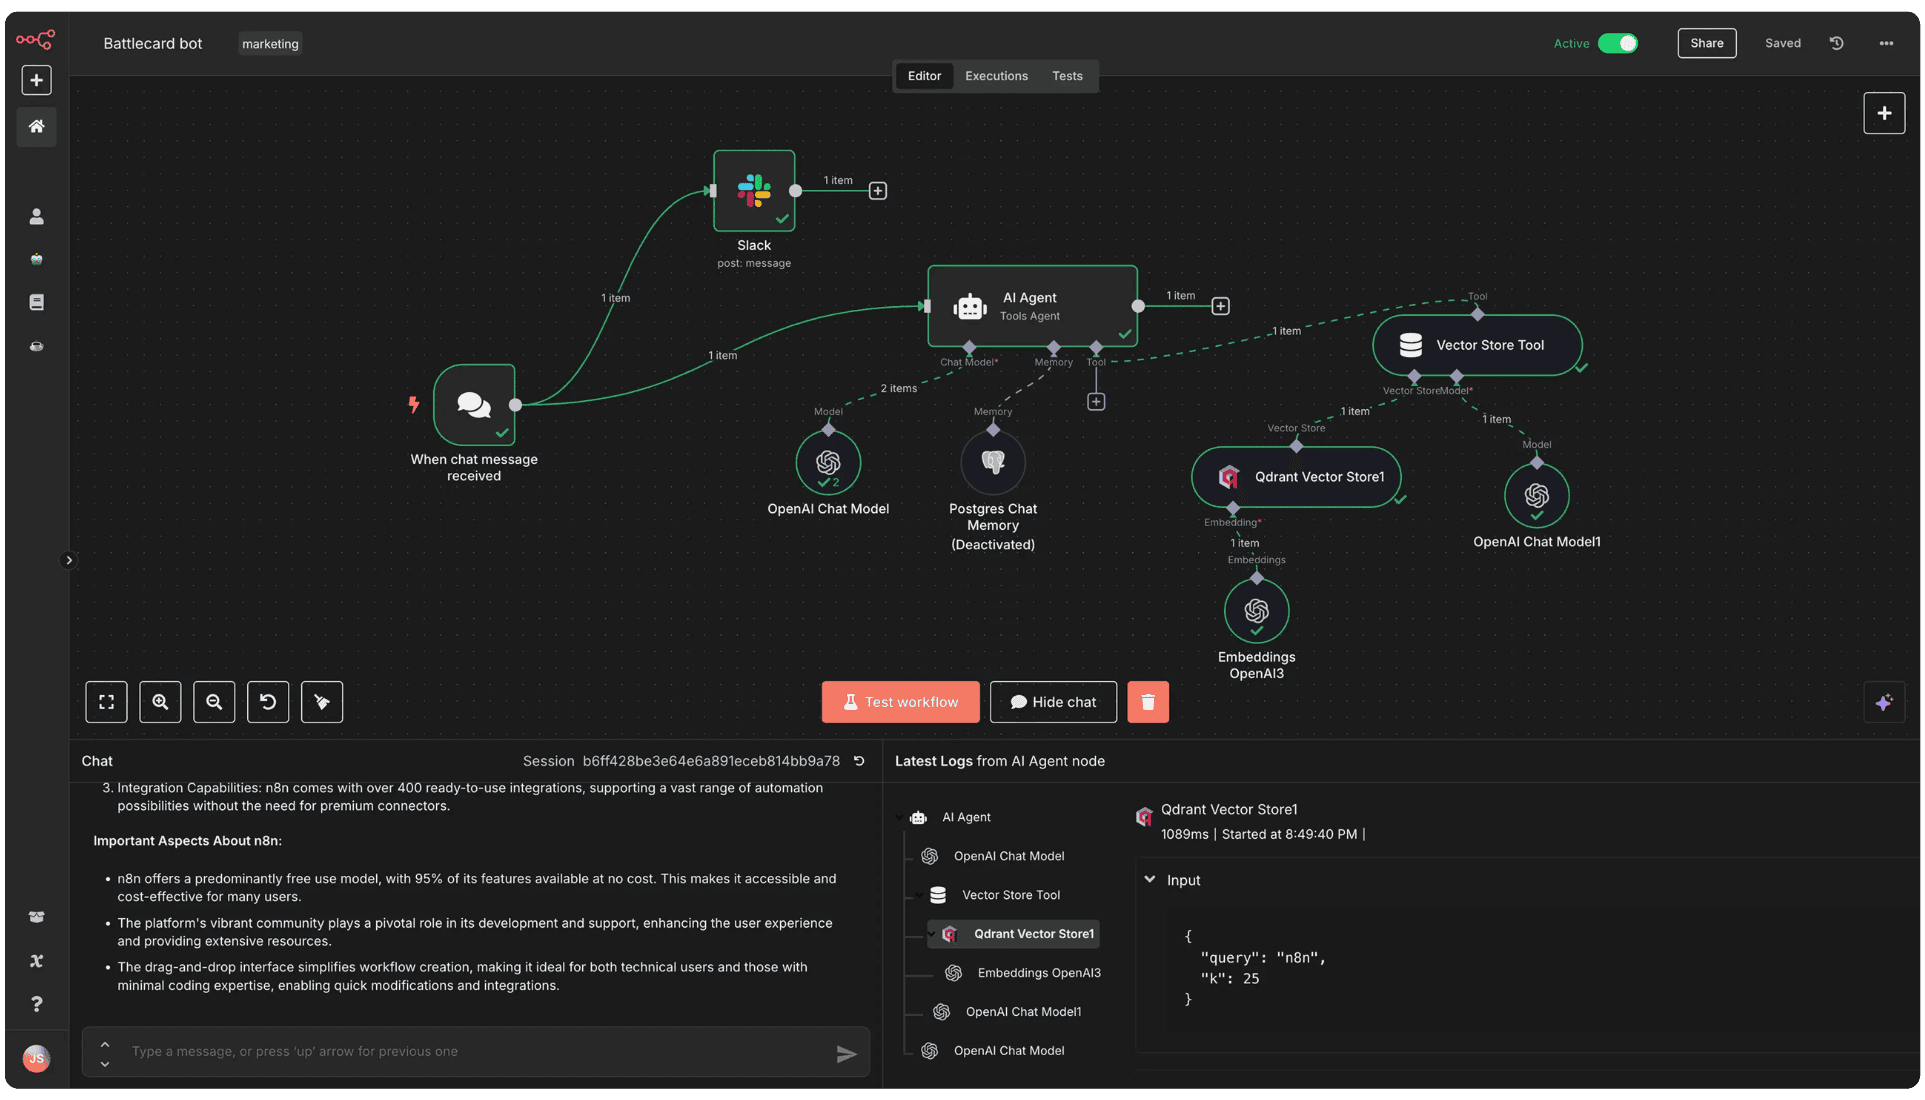The width and height of the screenshot is (1925, 1100).
Task: Select the AI Agent node
Action: (1032, 306)
